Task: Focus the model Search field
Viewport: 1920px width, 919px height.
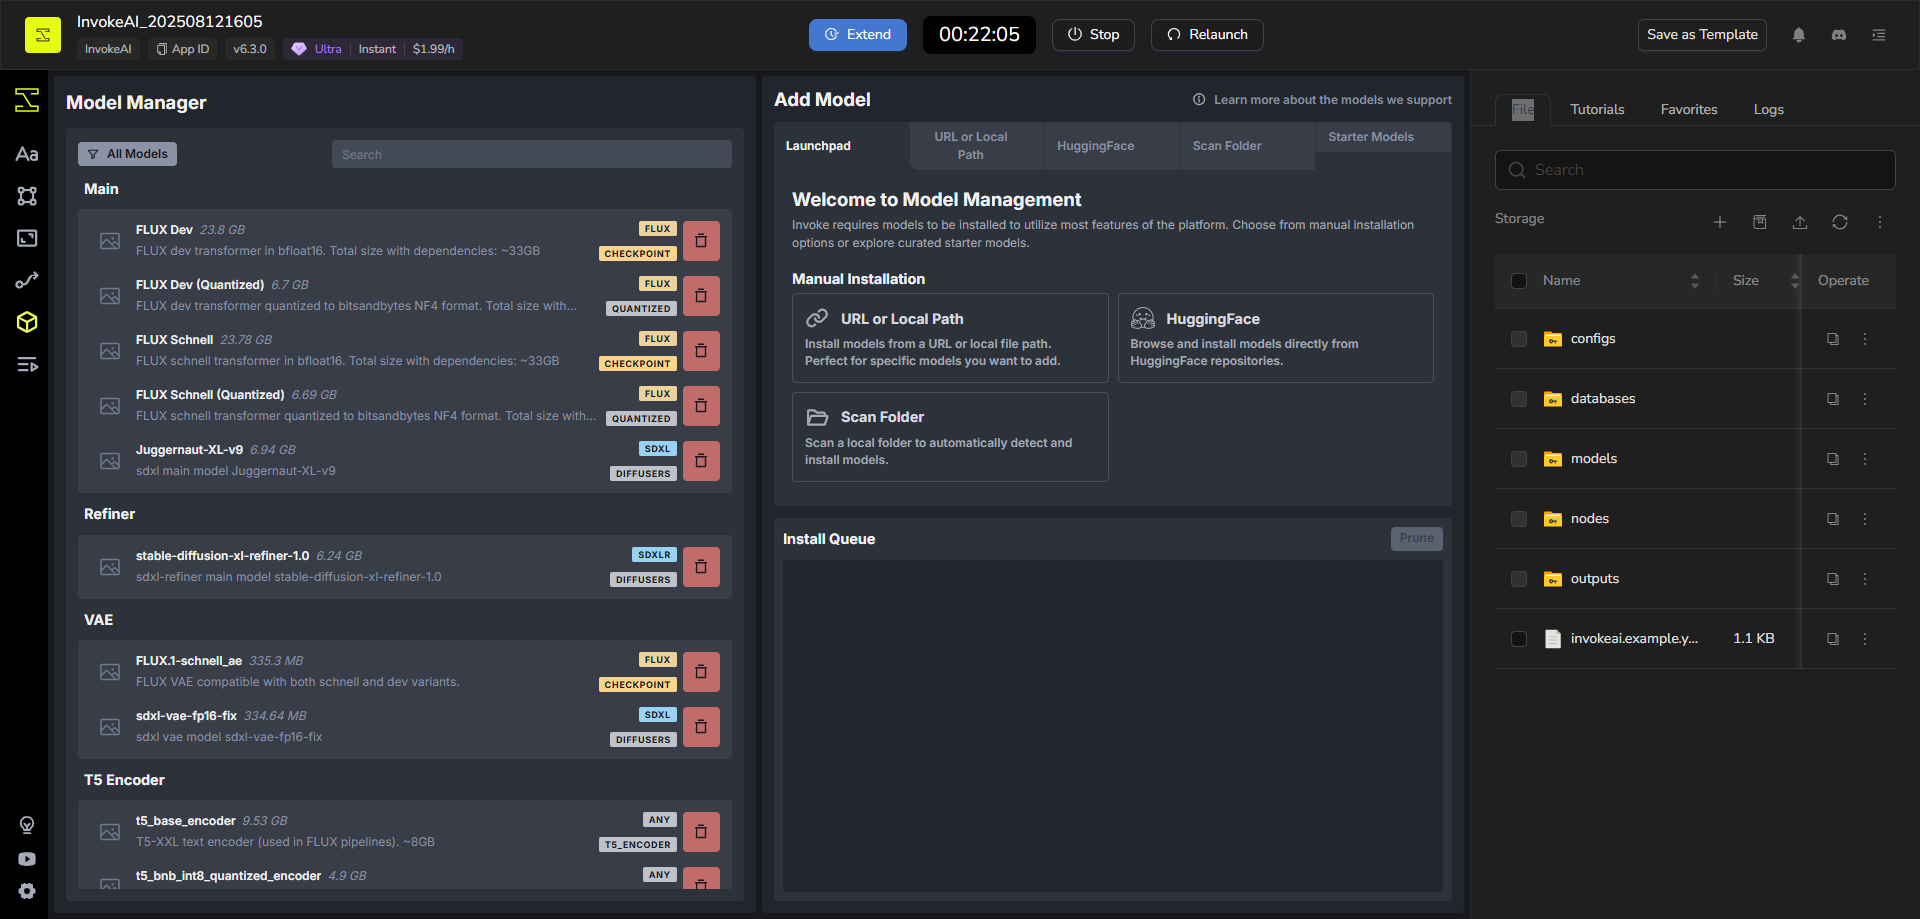Action: [532, 155]
